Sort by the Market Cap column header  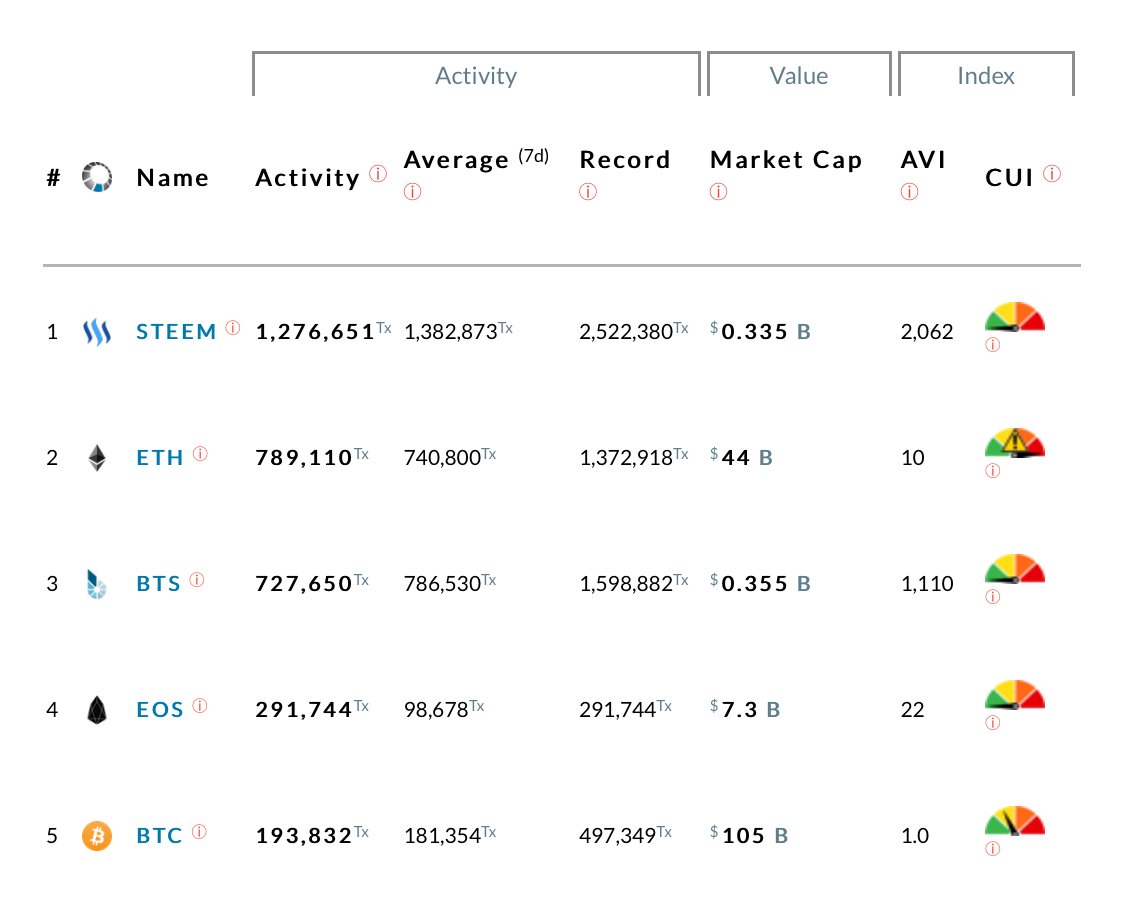pos(786,159)
